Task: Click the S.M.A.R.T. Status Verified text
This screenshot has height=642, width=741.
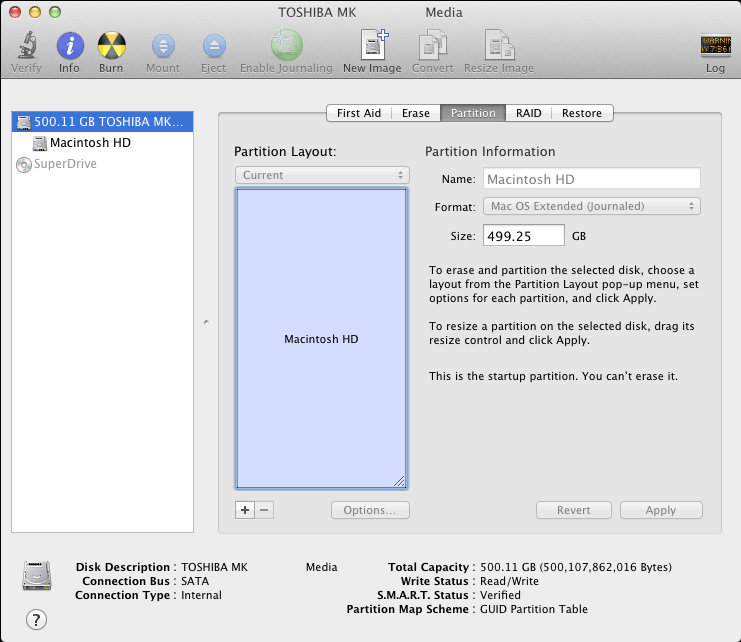Action: click(x=500, y=595)
